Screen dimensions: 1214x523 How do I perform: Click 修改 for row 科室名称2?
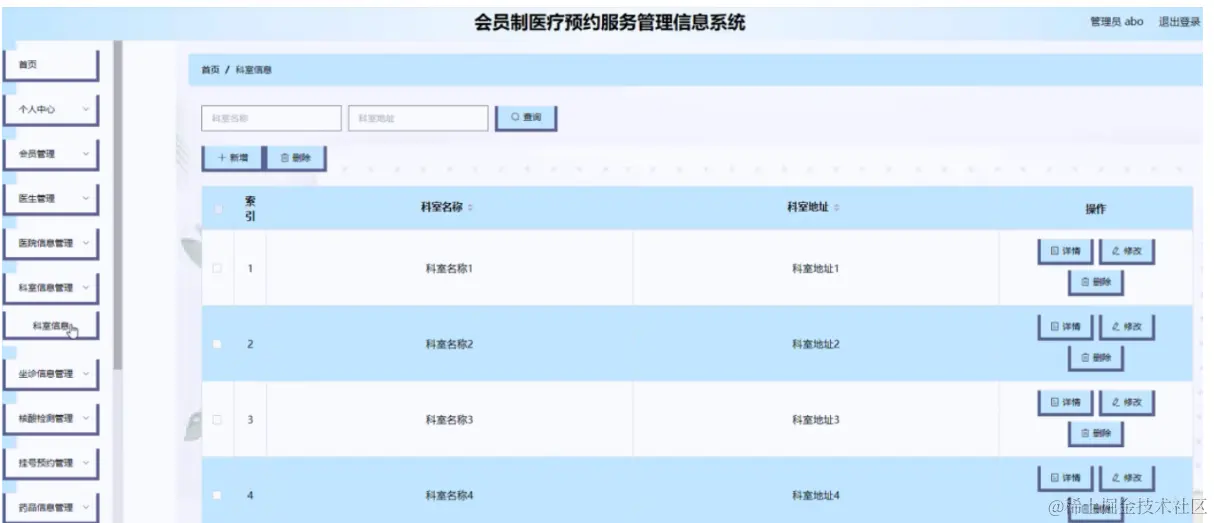(1127, 327)
